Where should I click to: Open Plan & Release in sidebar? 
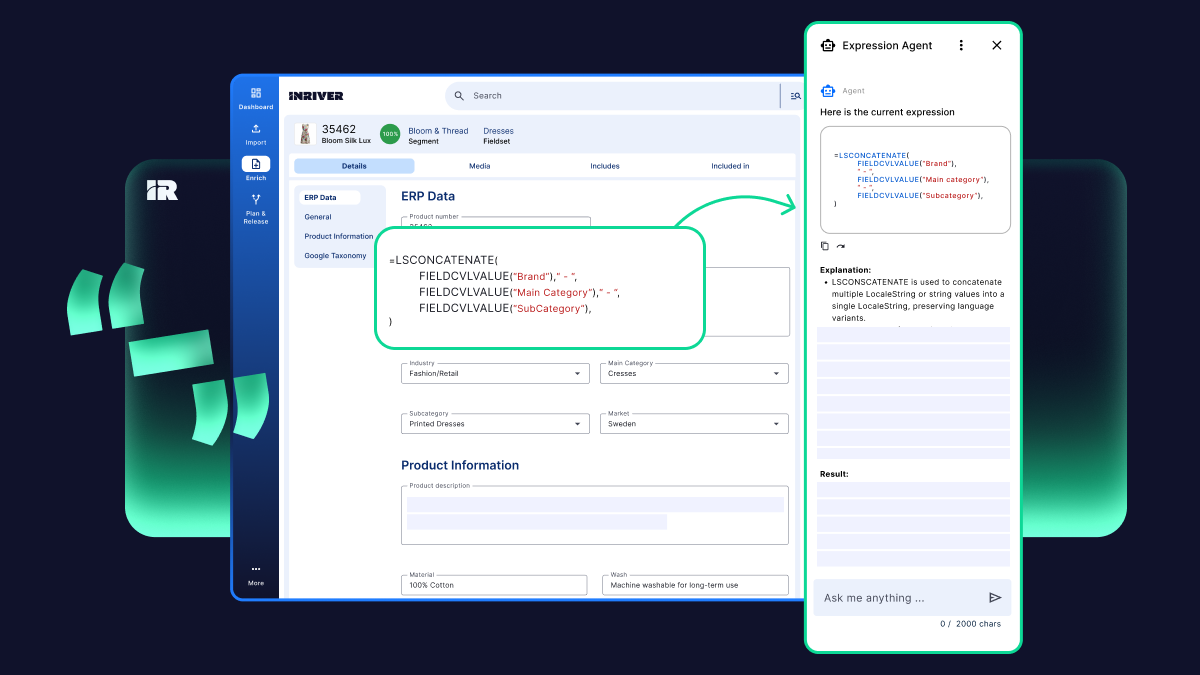coord(255,207)
